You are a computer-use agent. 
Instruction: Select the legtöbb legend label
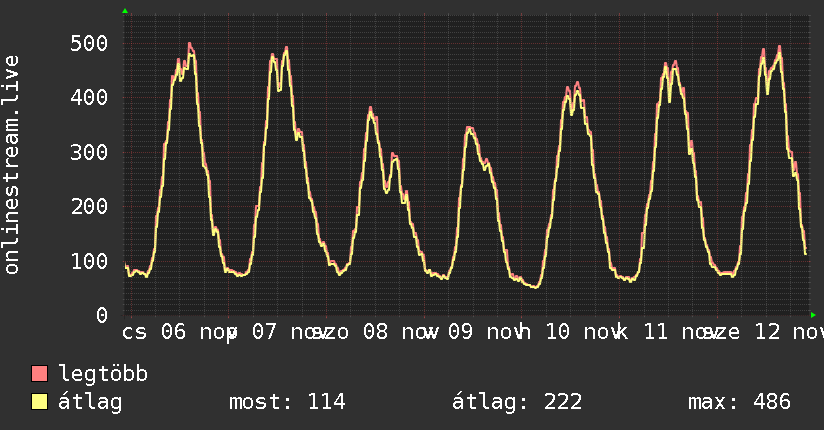tap(103, 374)
